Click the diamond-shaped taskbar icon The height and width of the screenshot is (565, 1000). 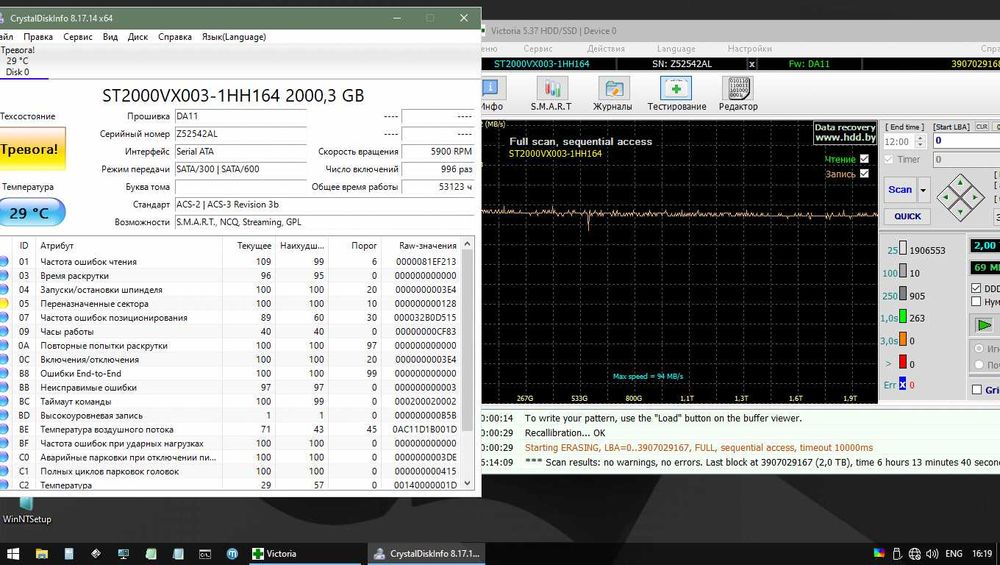[96, 554]
